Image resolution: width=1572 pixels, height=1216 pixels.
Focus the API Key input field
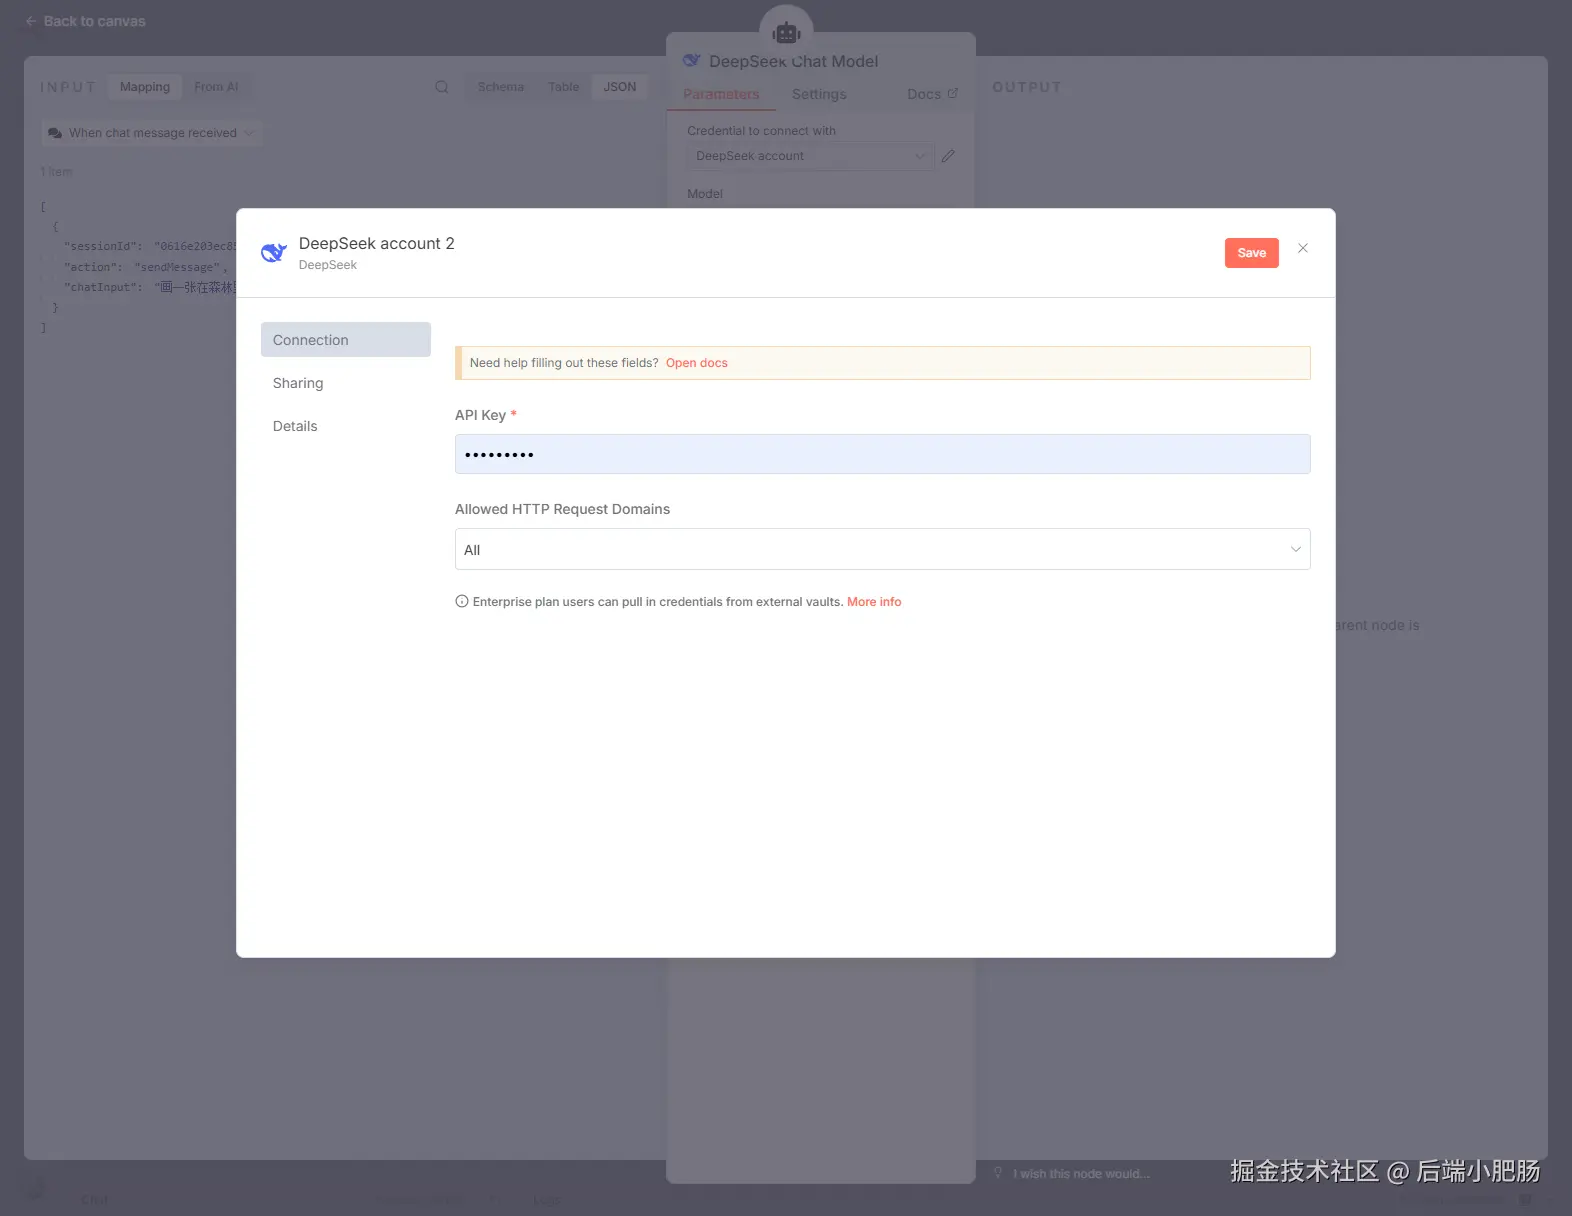coord(882,454)
